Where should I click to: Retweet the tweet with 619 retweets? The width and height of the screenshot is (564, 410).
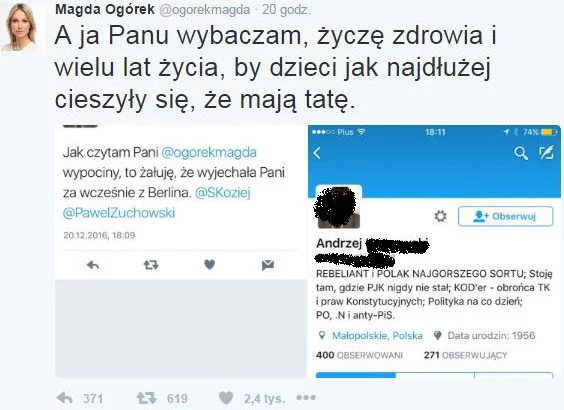point(146,398)
